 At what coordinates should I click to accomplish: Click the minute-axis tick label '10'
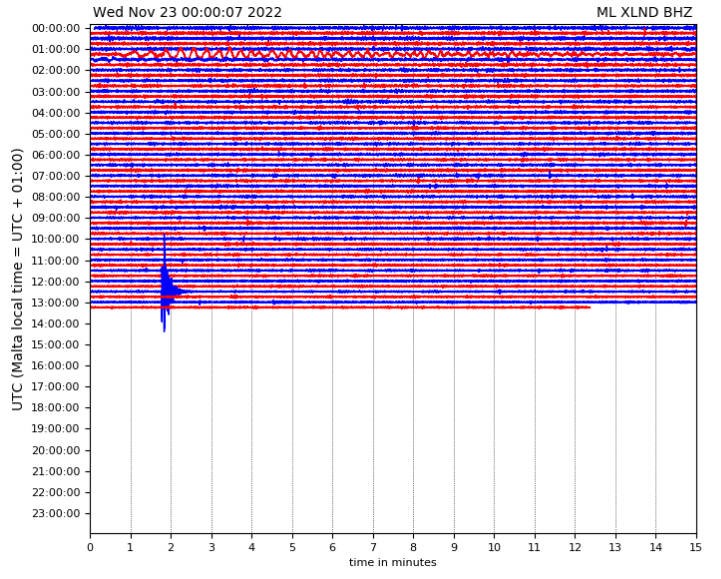(x=494, y=547)
